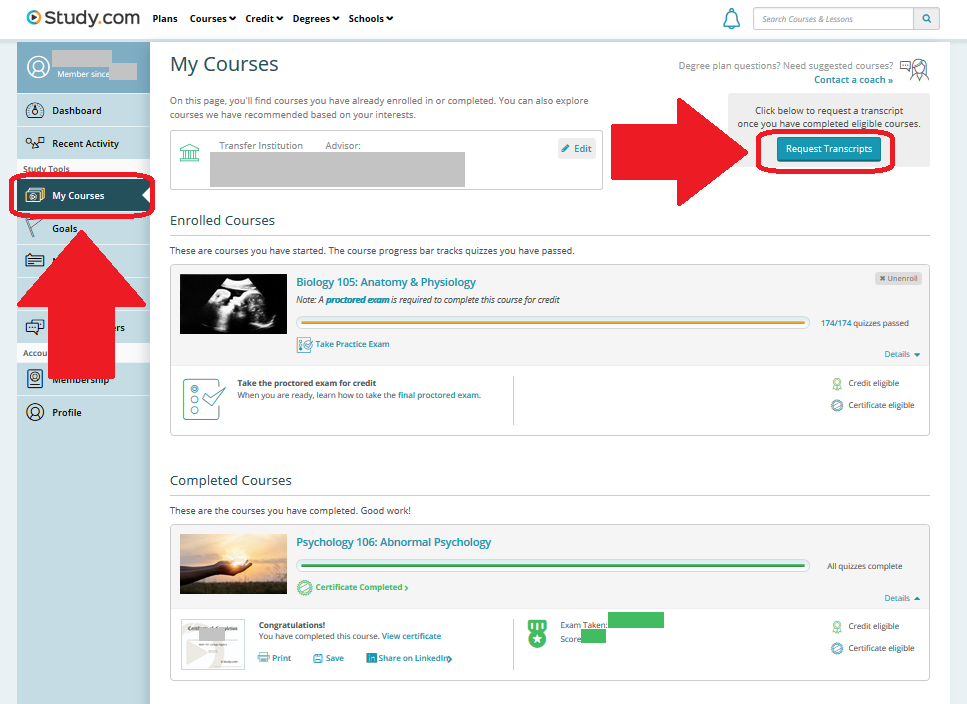Click the Study.com logo
Screen dimensions: 967x704
click(83, 18)
